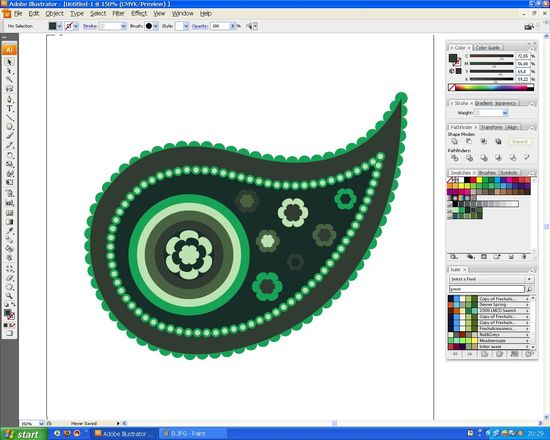This screenshot has width=550, height=440.
Task: Click the first Shape Modes icon in Pathfinder
Action: point(455,141)
